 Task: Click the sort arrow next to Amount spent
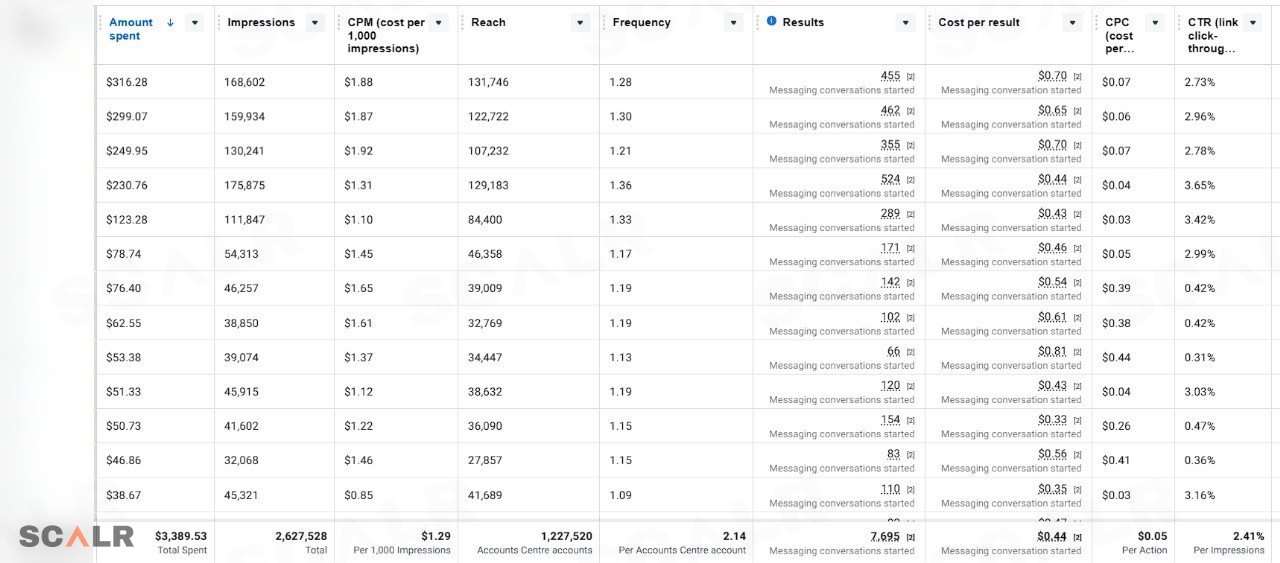point(170,22)
